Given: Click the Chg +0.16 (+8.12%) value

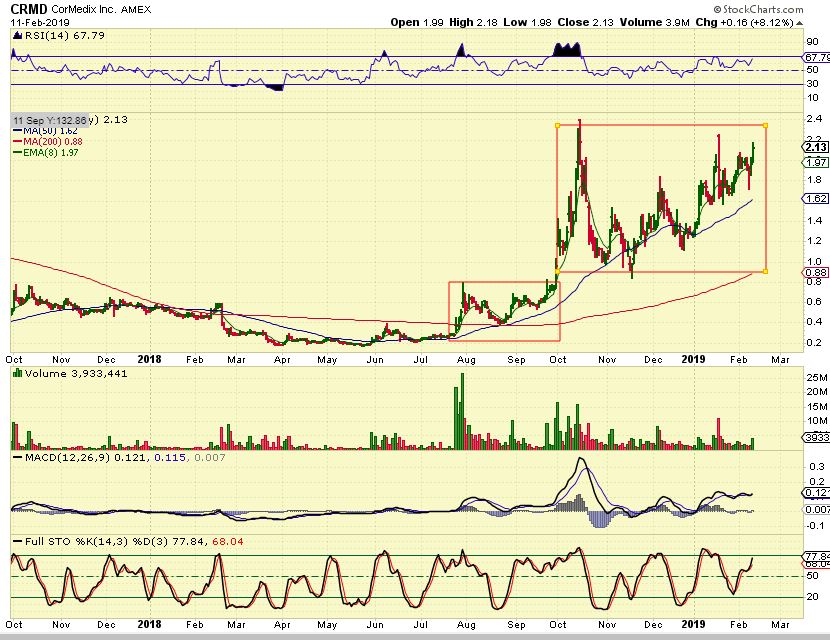Looking at the screenshot, I should click(x=745, y=22).
